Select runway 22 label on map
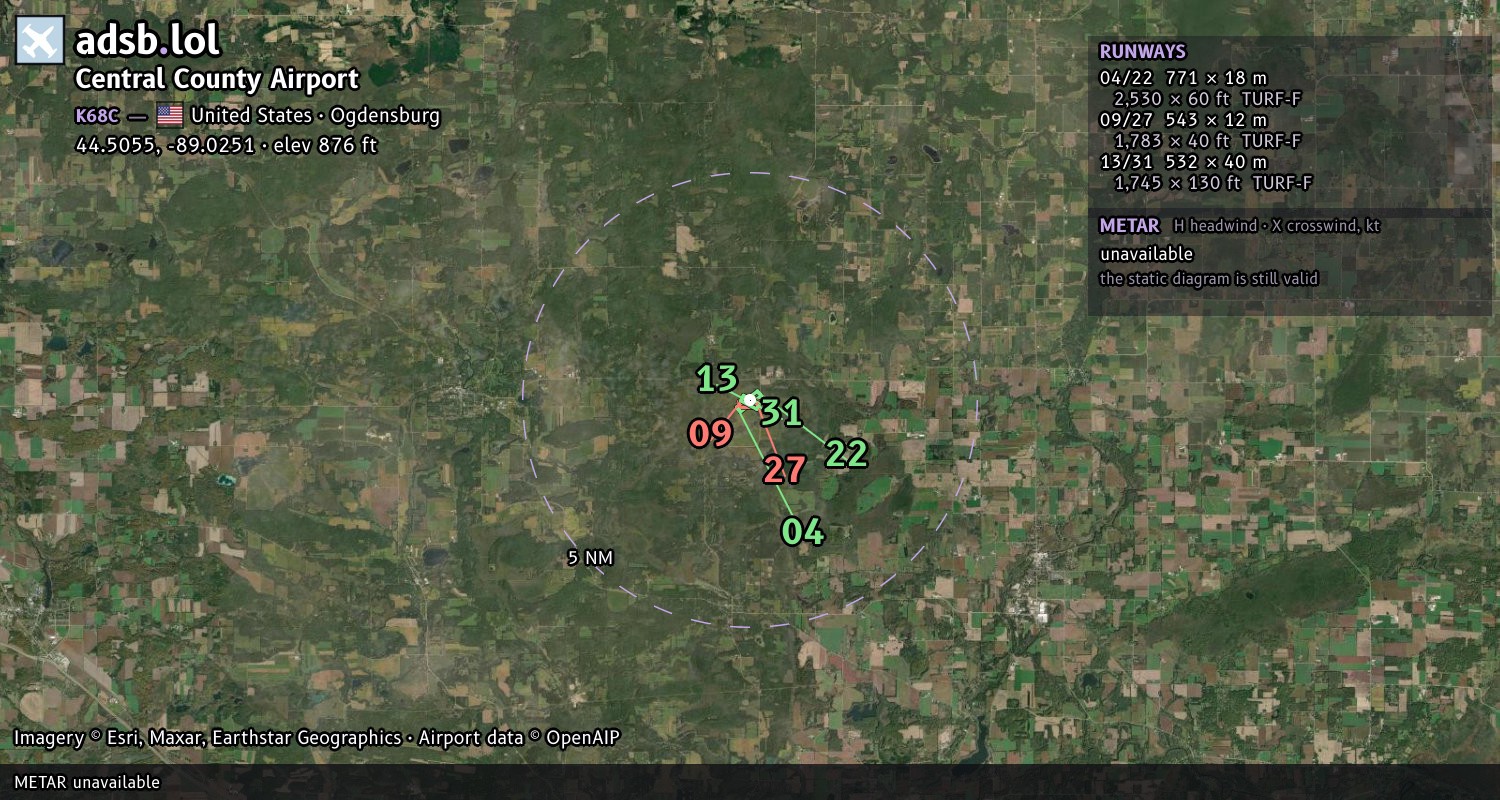1500x800 pixels. (846, 454)
